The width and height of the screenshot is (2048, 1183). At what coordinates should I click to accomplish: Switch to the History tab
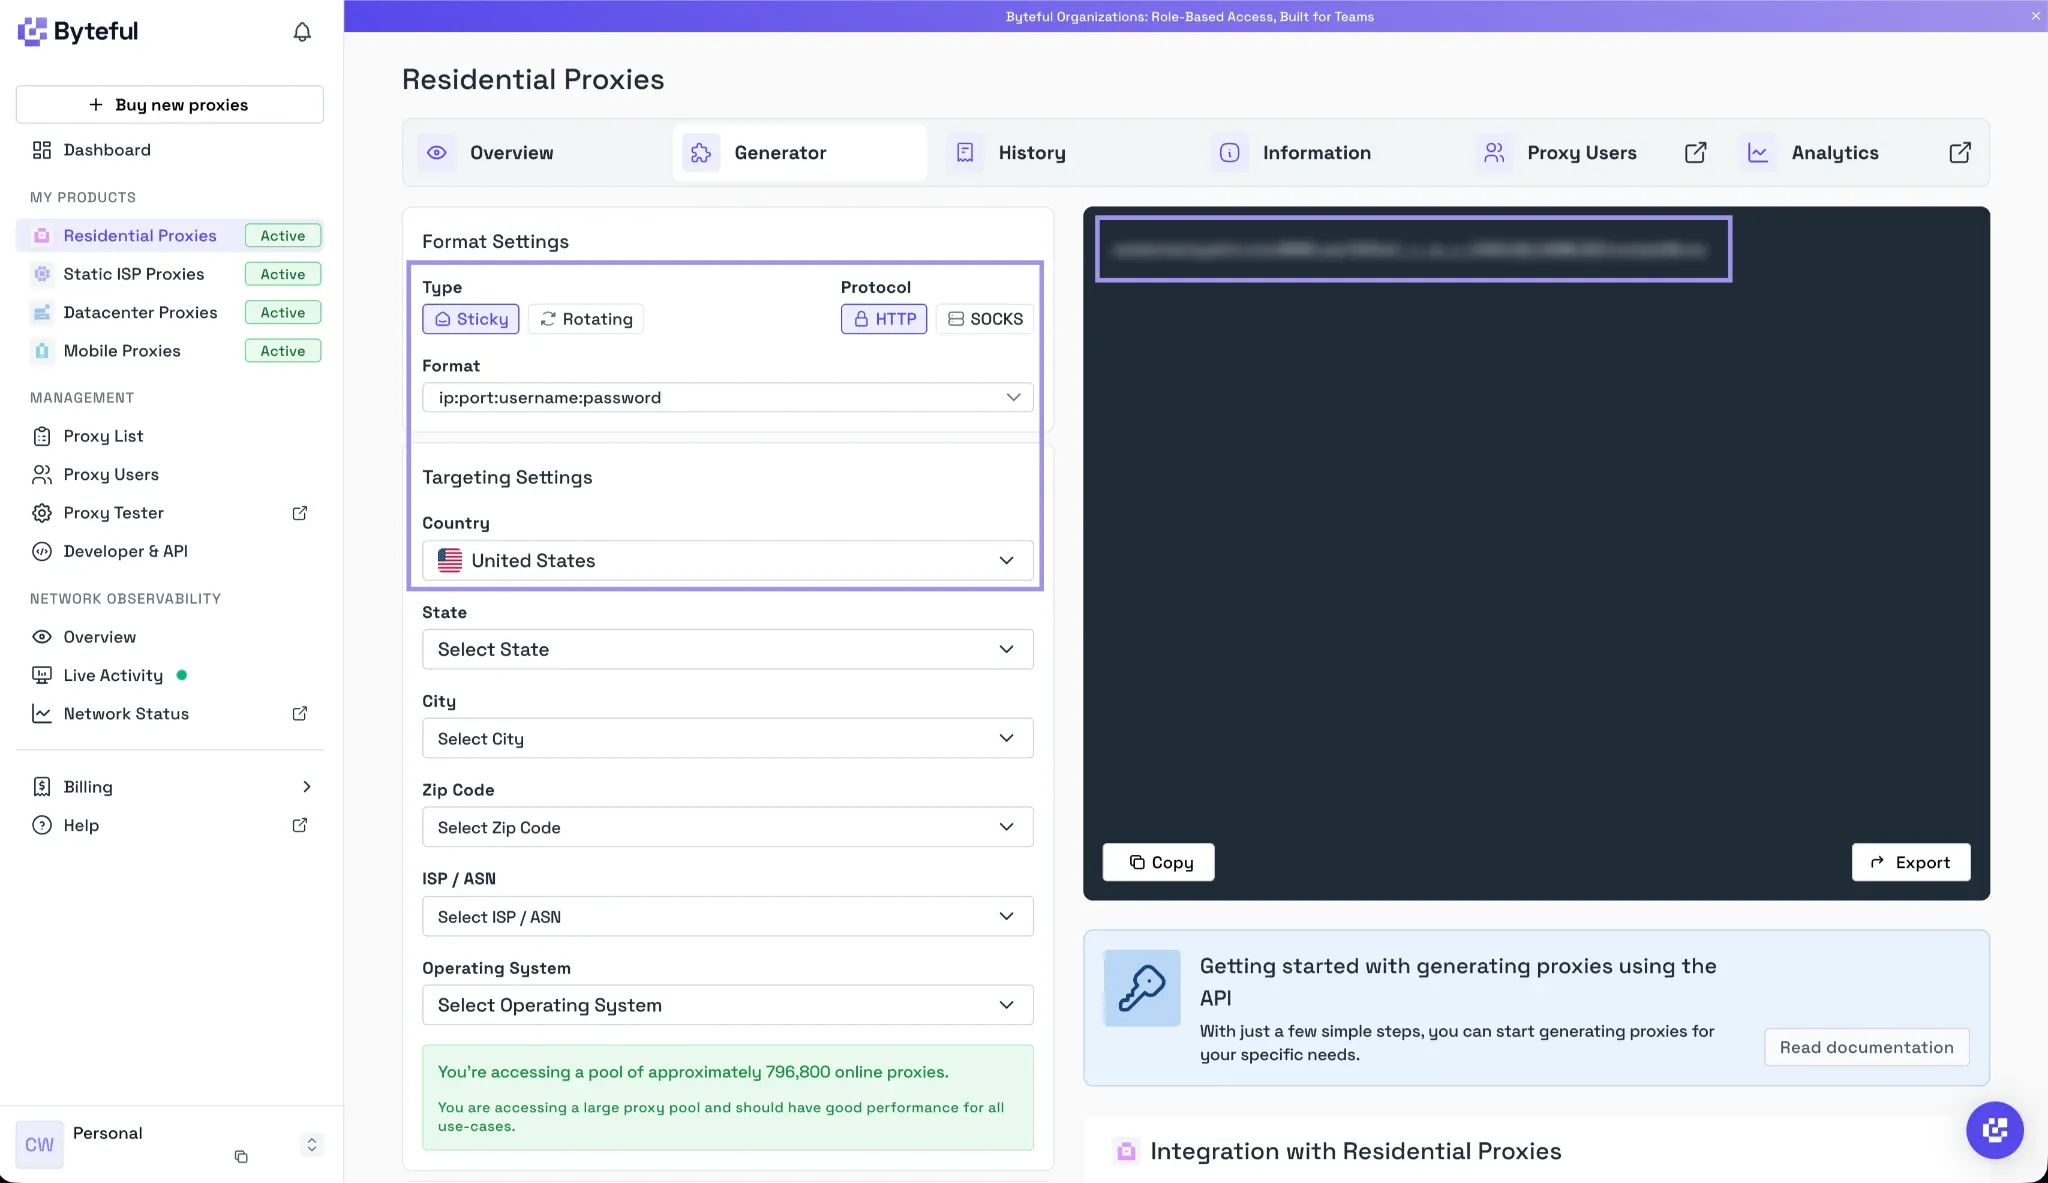tap(1064, 153)
